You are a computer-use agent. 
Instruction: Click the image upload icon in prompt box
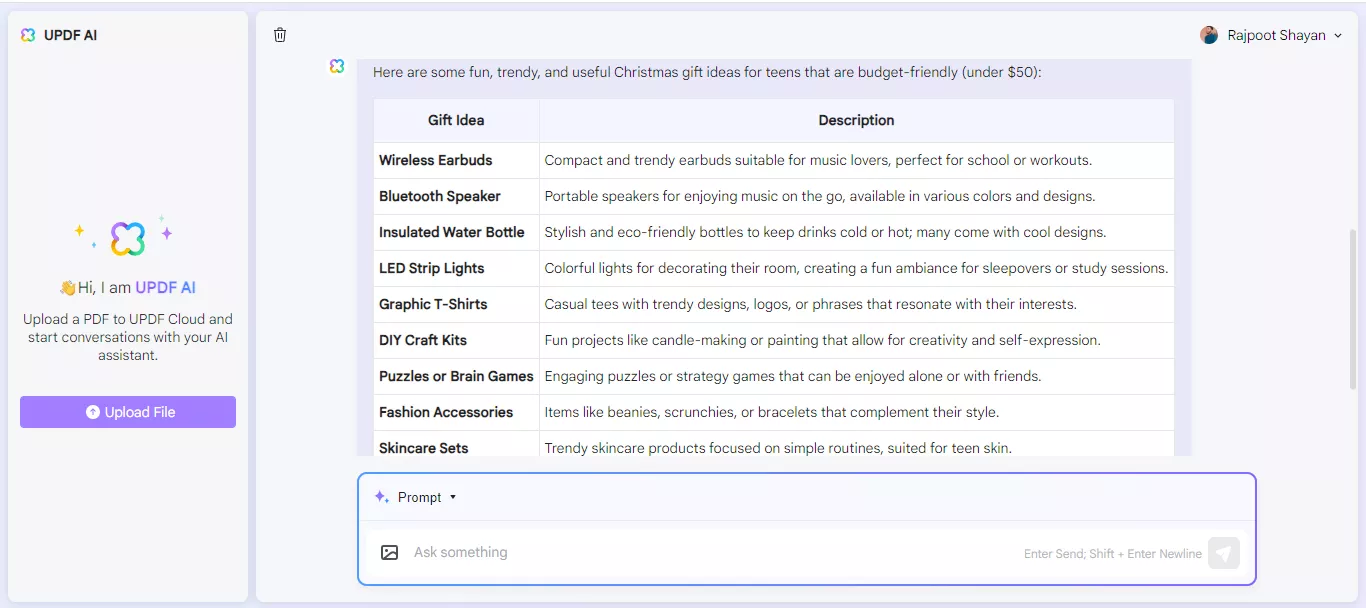tap(390, 552)
